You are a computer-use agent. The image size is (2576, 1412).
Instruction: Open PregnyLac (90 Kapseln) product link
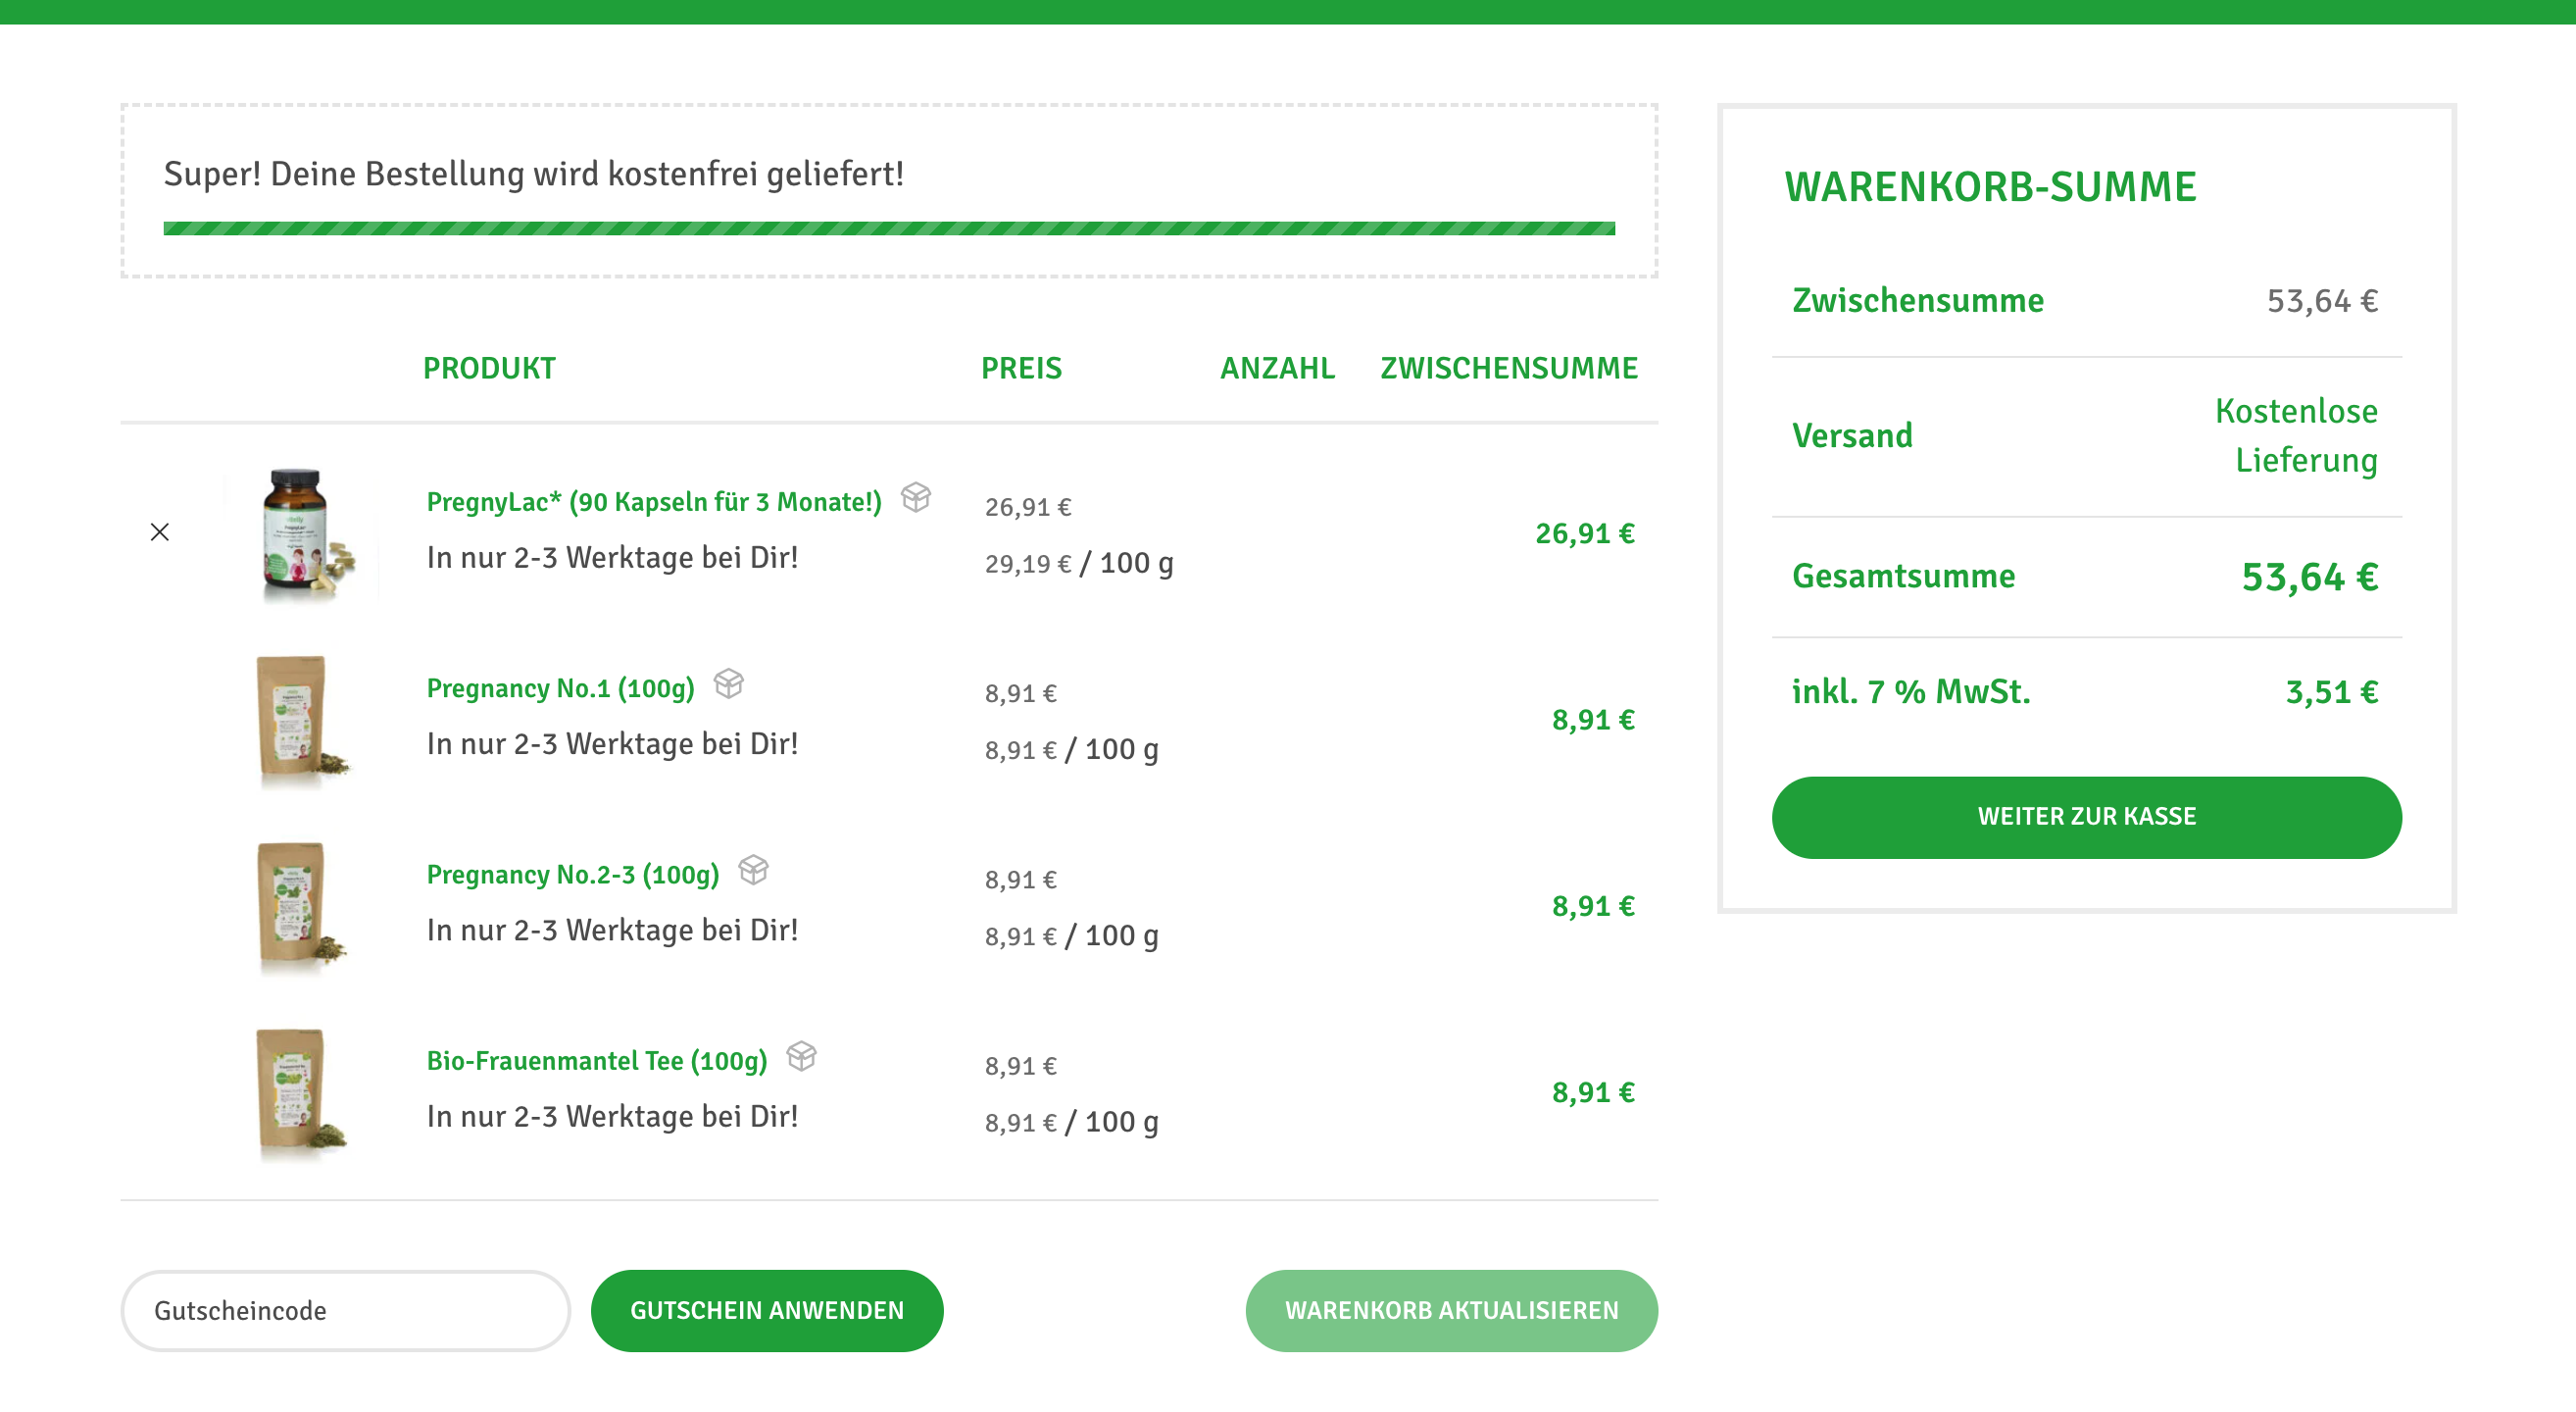point(653,502)
